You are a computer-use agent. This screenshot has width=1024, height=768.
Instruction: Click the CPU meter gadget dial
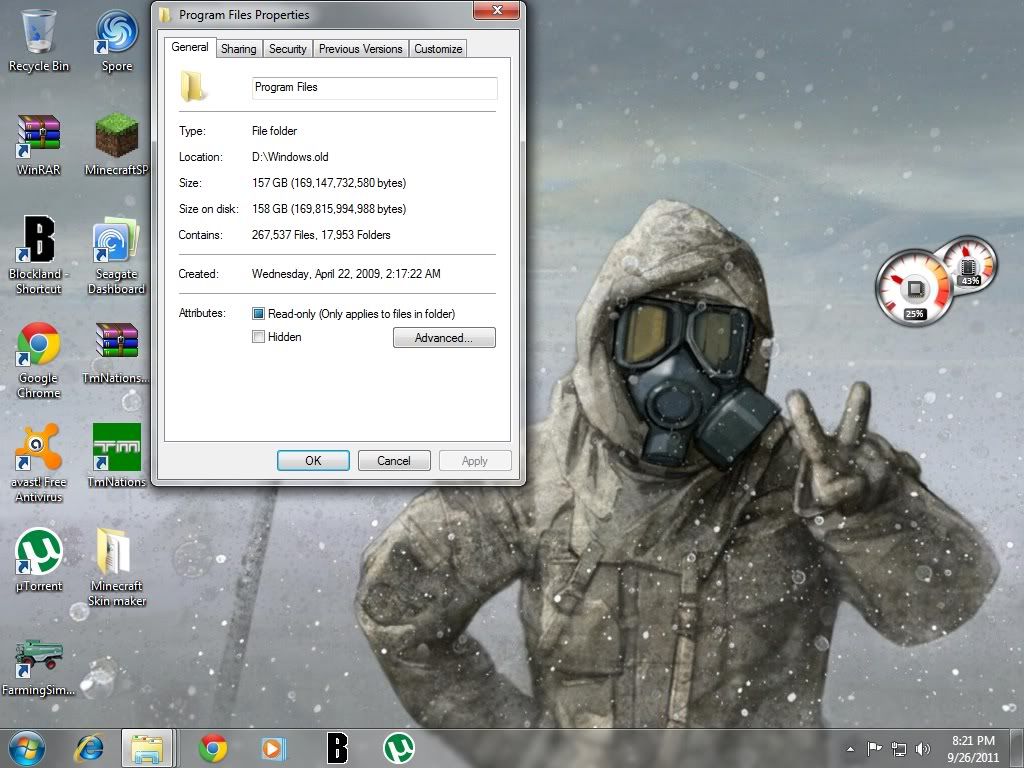(x=914, y=288)
